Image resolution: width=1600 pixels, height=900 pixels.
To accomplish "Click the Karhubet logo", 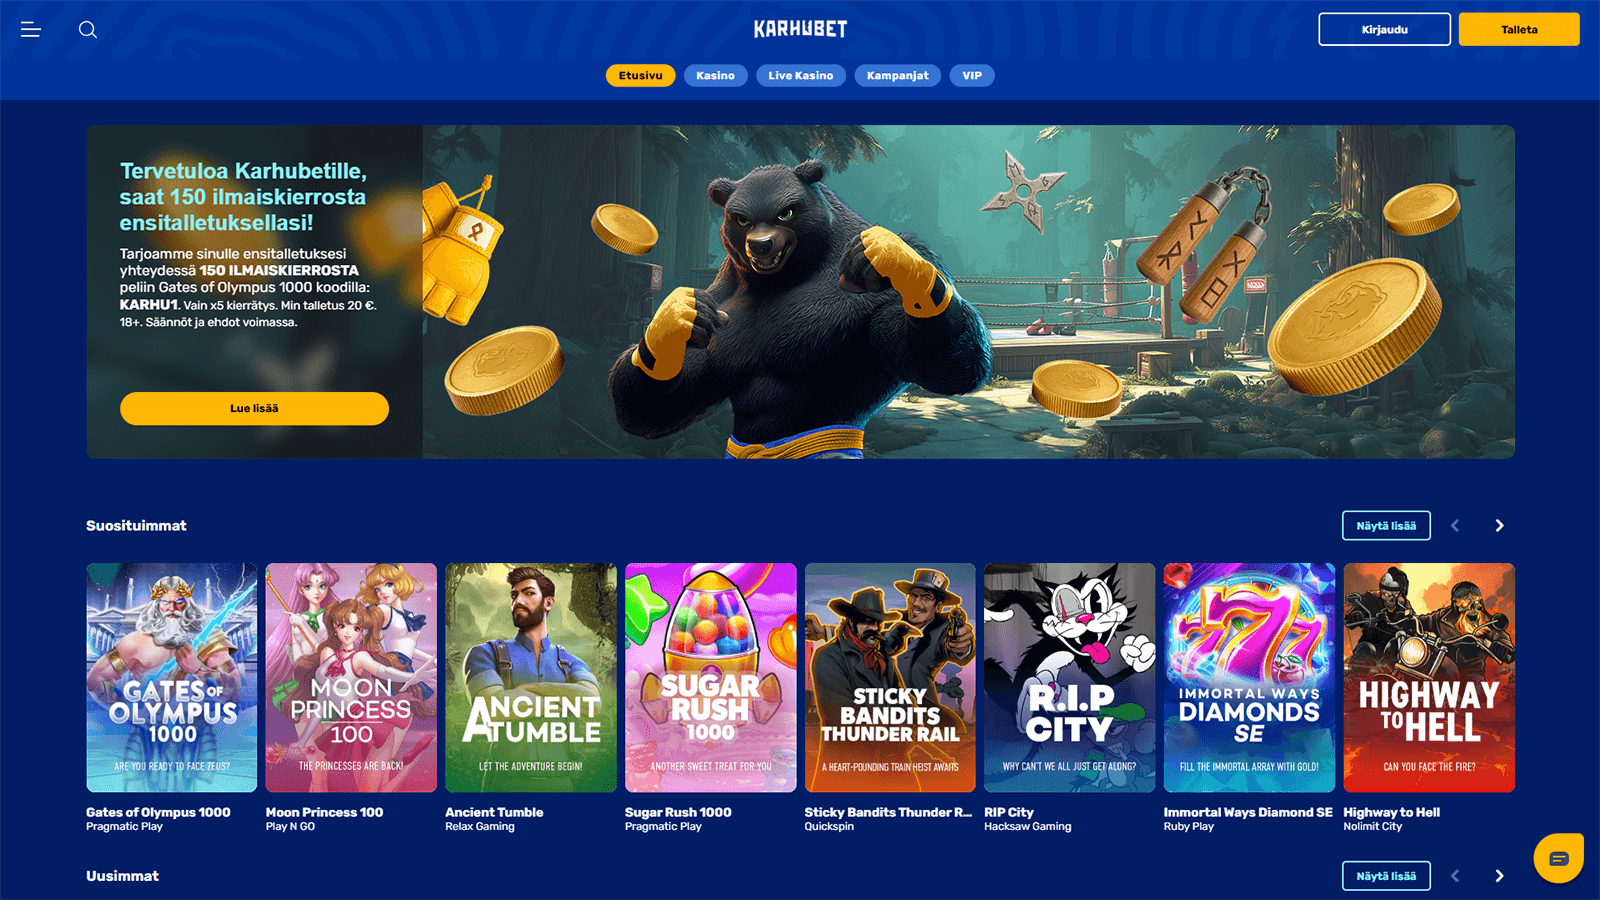I will click(800, 29).
